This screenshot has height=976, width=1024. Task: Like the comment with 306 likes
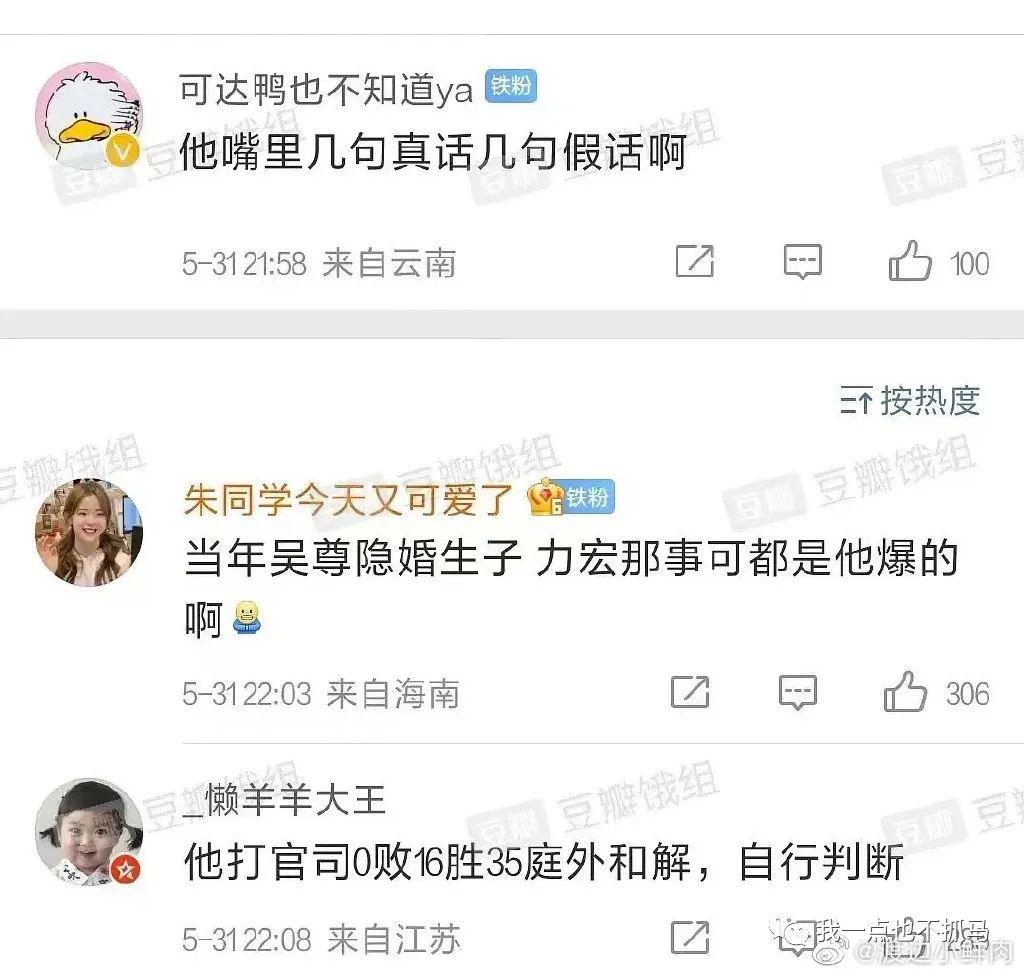pos(904,691)
